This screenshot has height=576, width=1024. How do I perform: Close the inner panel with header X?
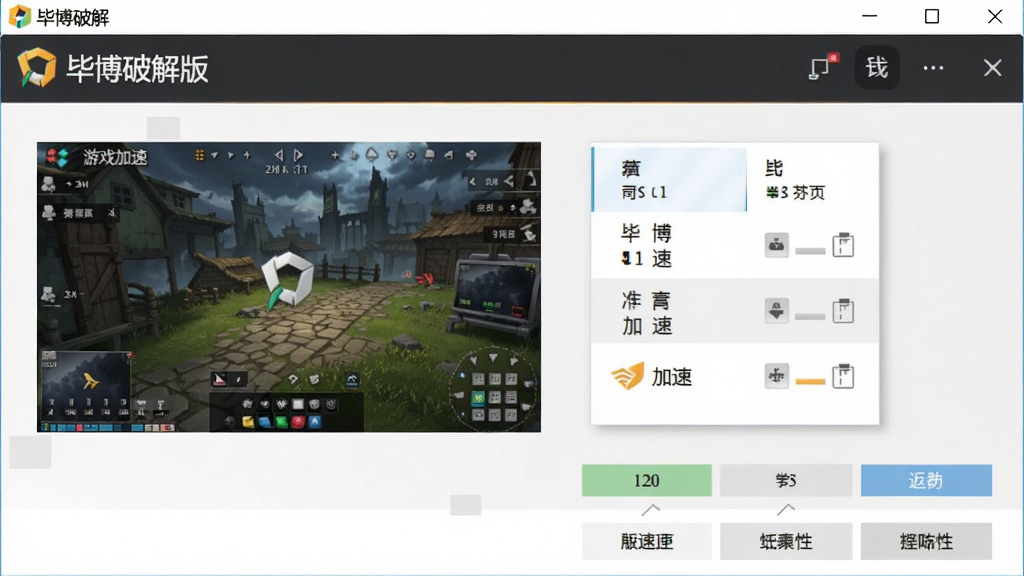[992, 67]
